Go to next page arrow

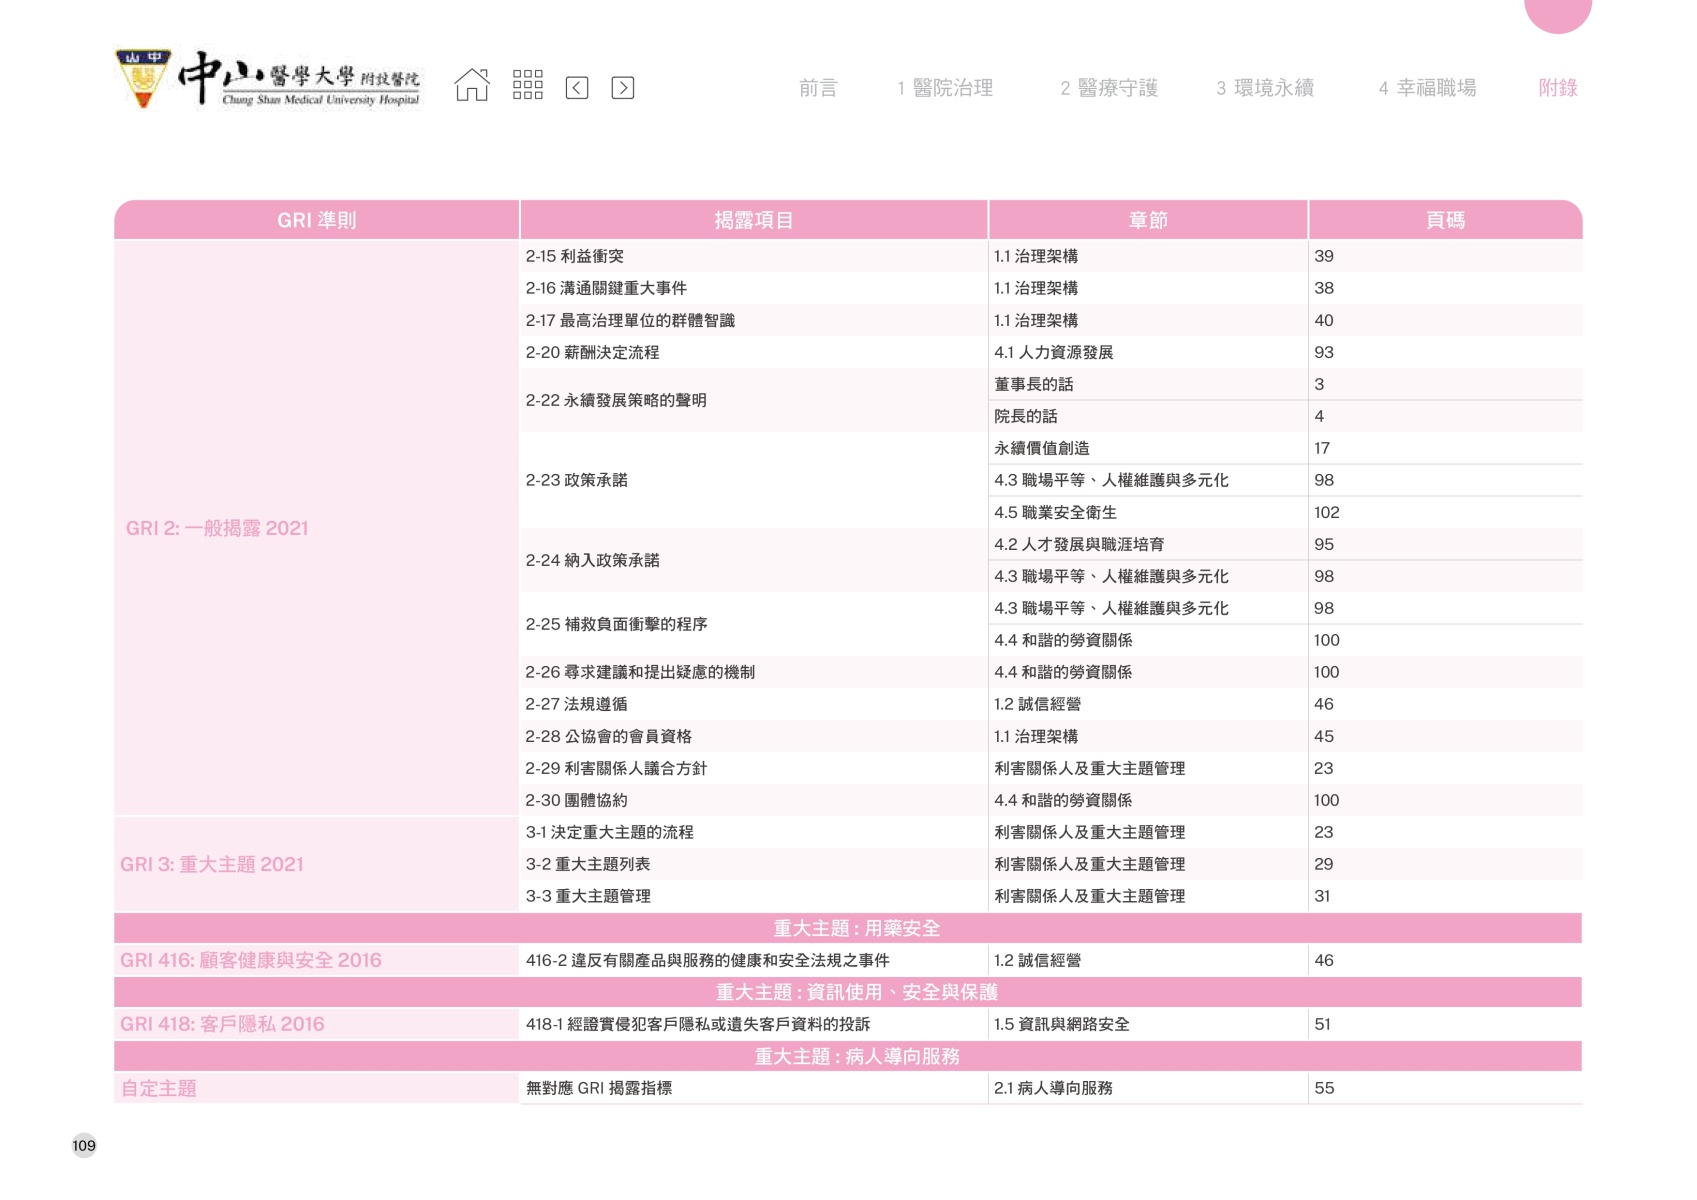click(622, 88)
